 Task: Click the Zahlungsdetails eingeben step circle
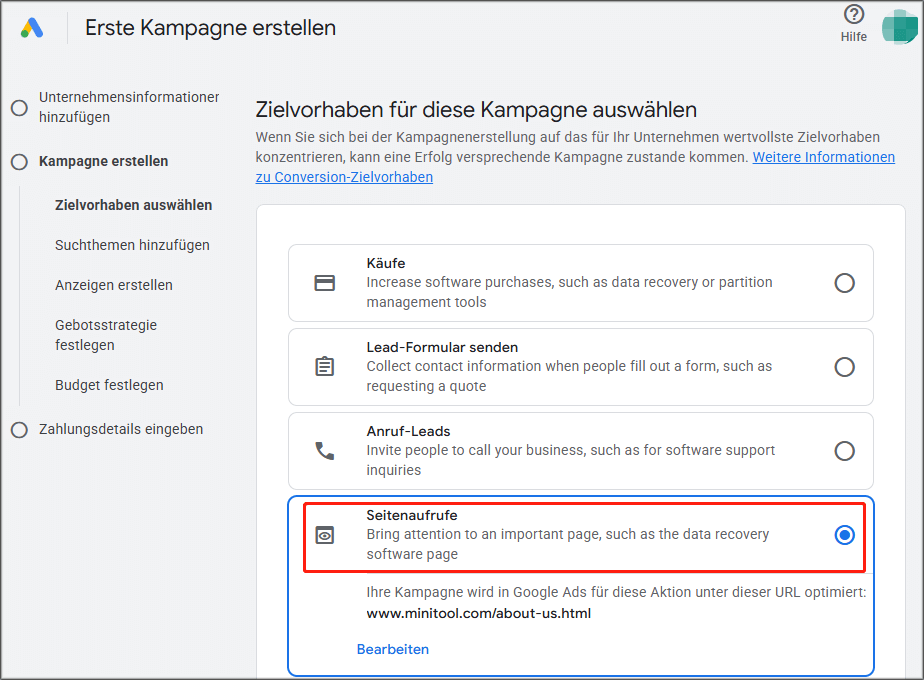(x=18, y=429)
